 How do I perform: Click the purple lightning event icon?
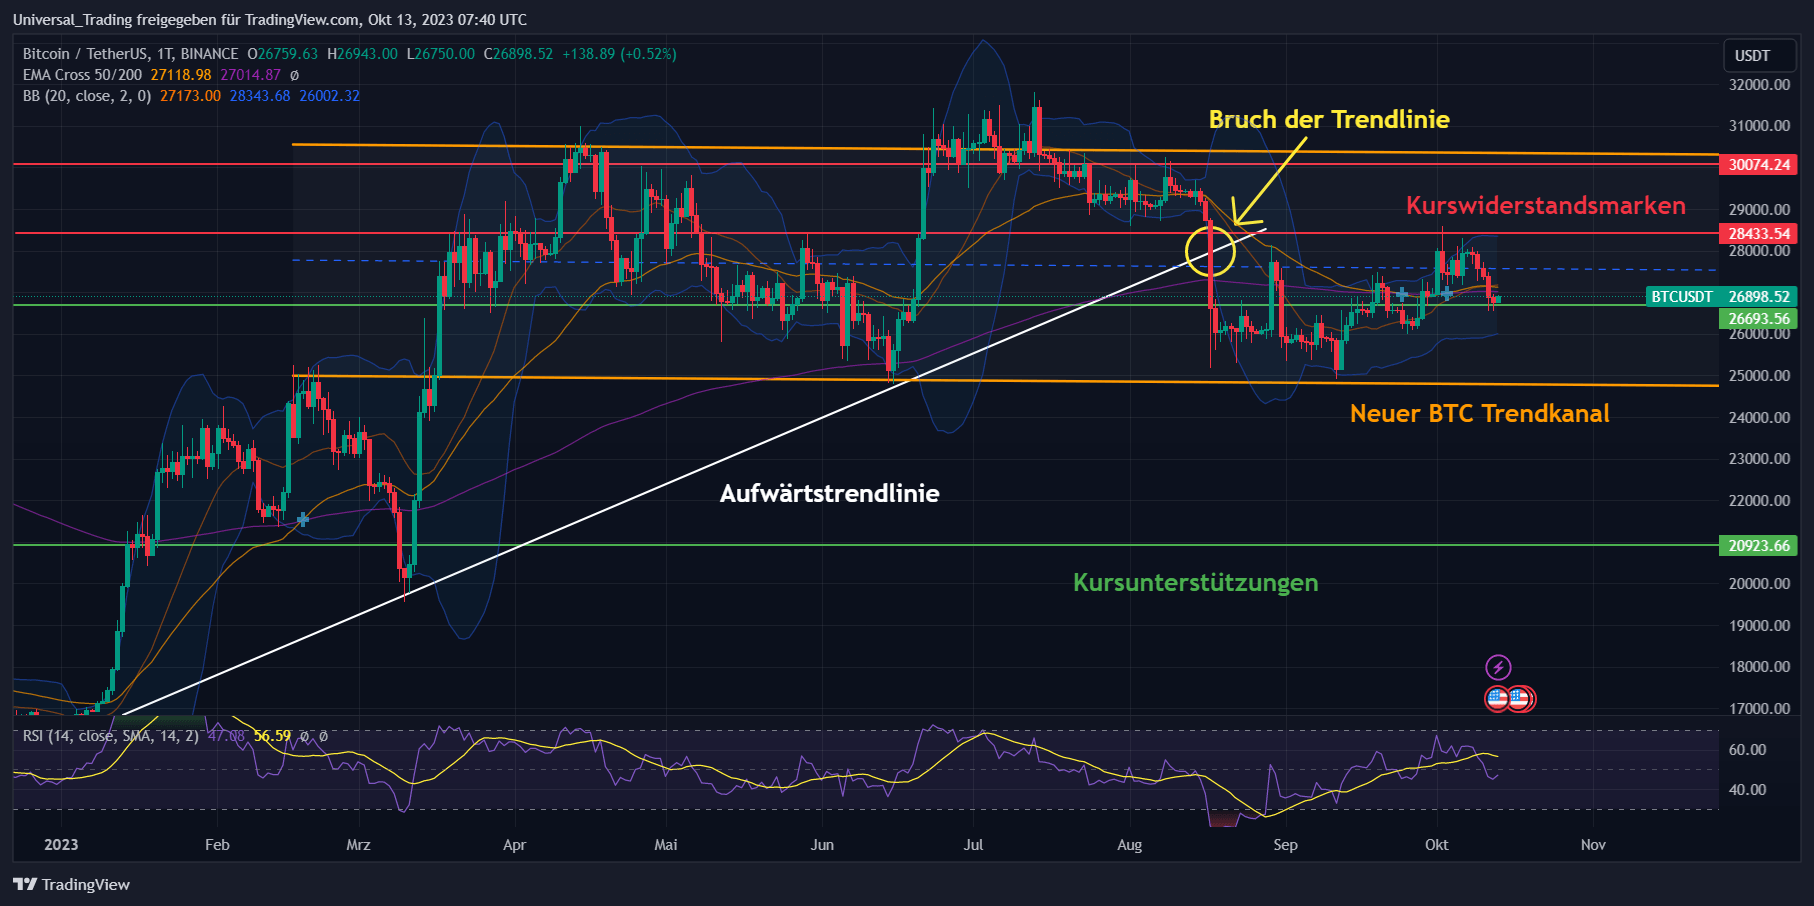(1497, 667)
